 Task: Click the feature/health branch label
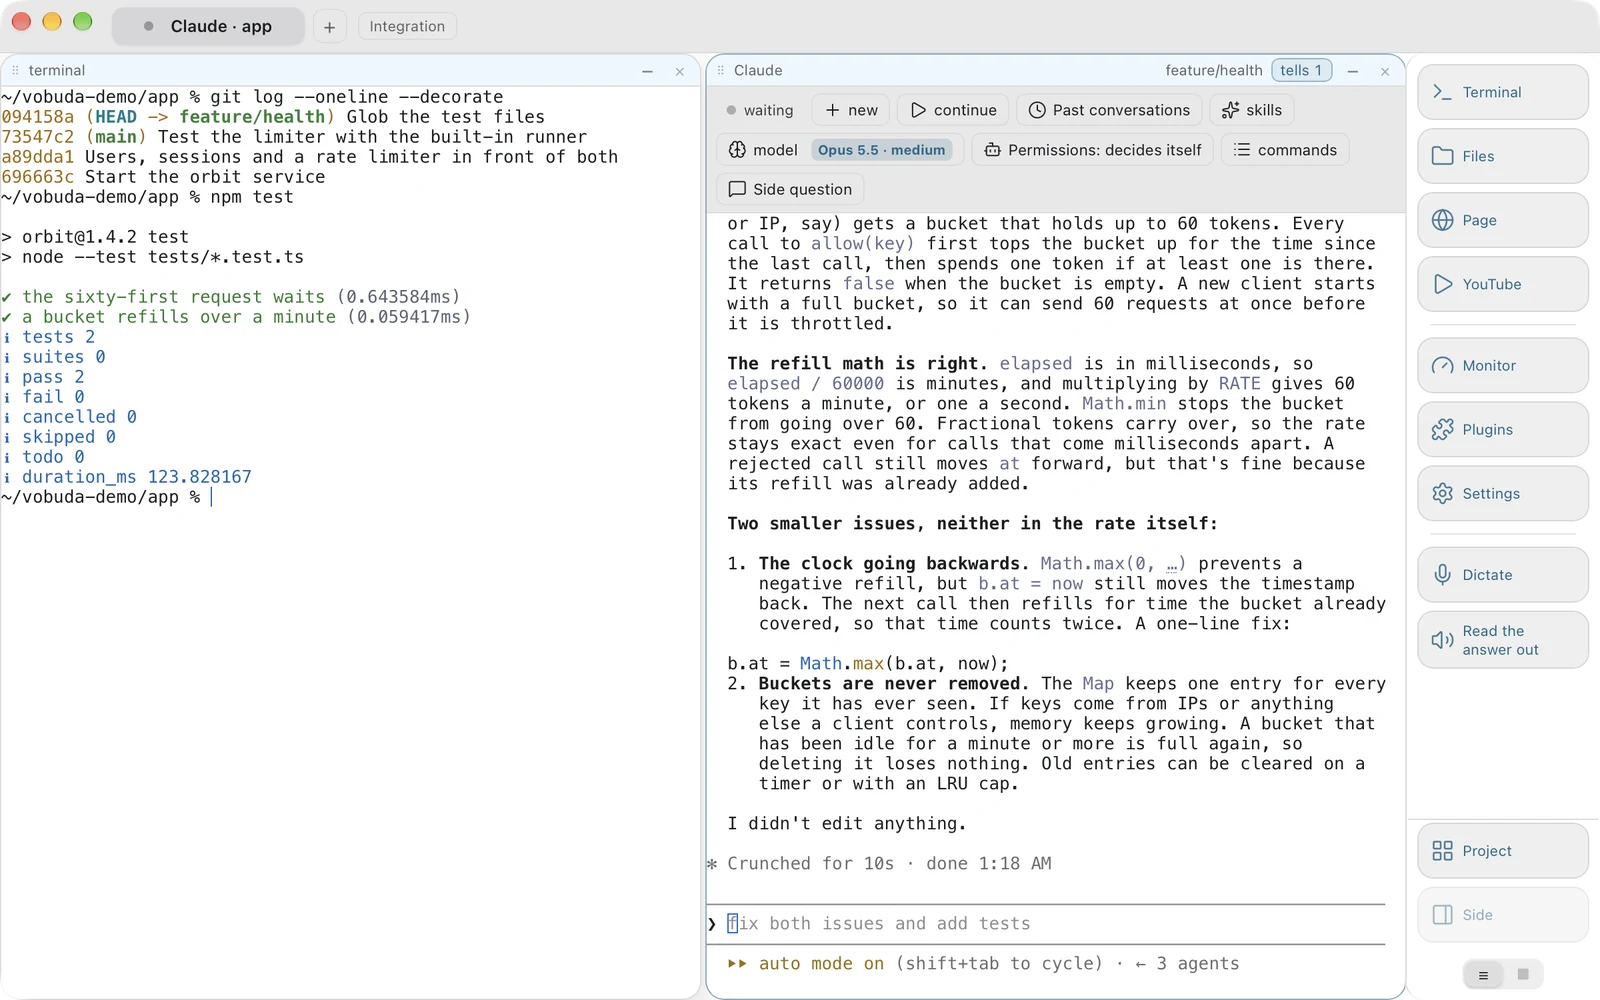pyautogui.click(x=1213, y=70)
